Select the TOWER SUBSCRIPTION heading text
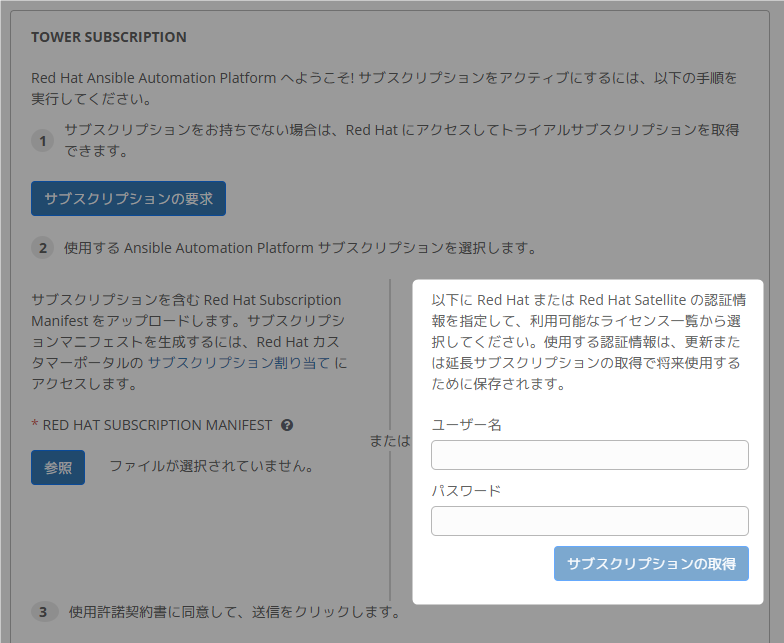The height and width of the screenshot is (643, 784). click(108, 37)
